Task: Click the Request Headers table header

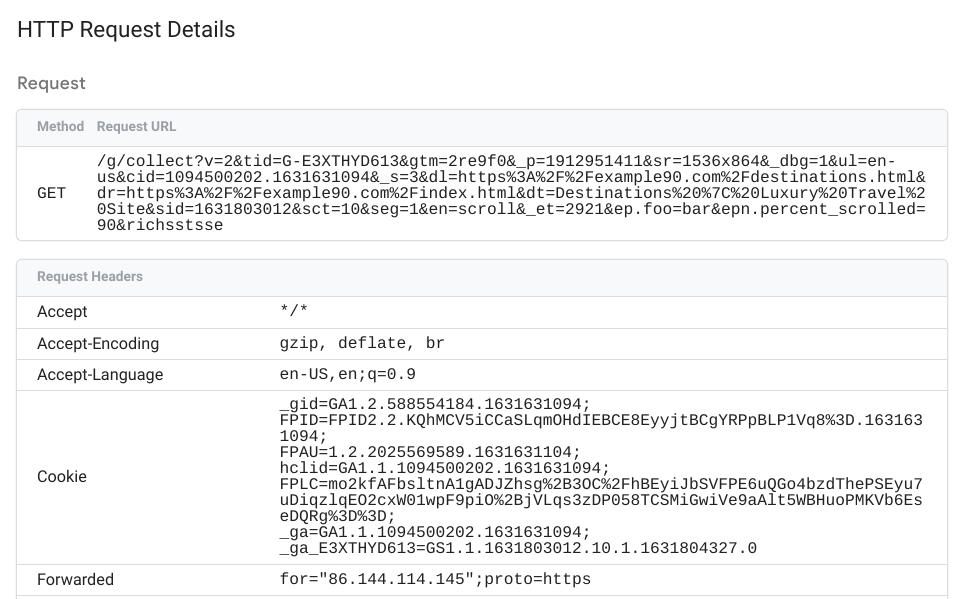Action: [90, 276]
